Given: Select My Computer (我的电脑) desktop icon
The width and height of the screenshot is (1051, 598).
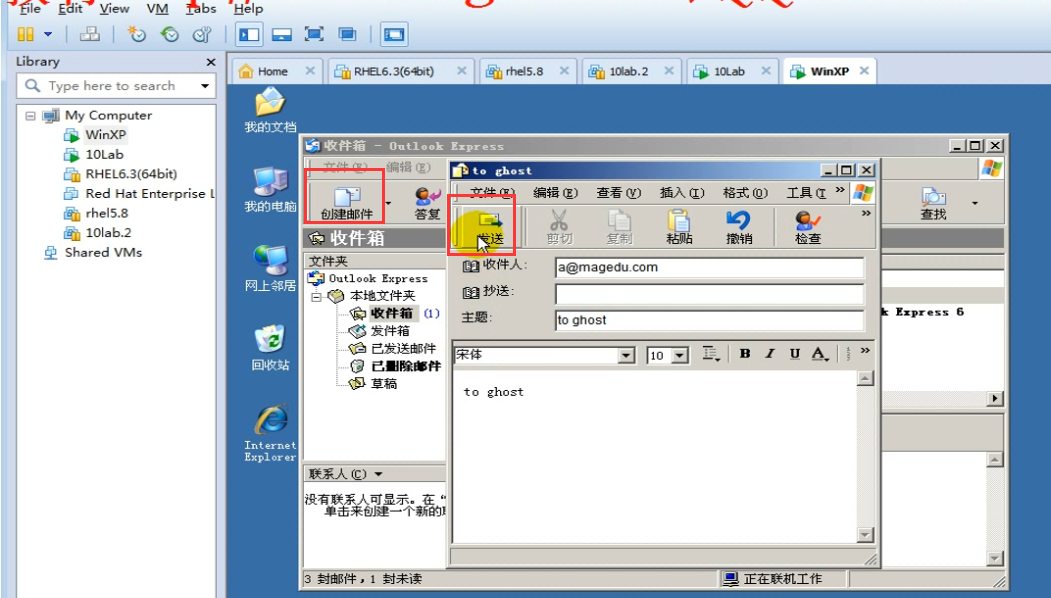Looking at the screenshot, I should pyautogui.click(x=270, y=190).
